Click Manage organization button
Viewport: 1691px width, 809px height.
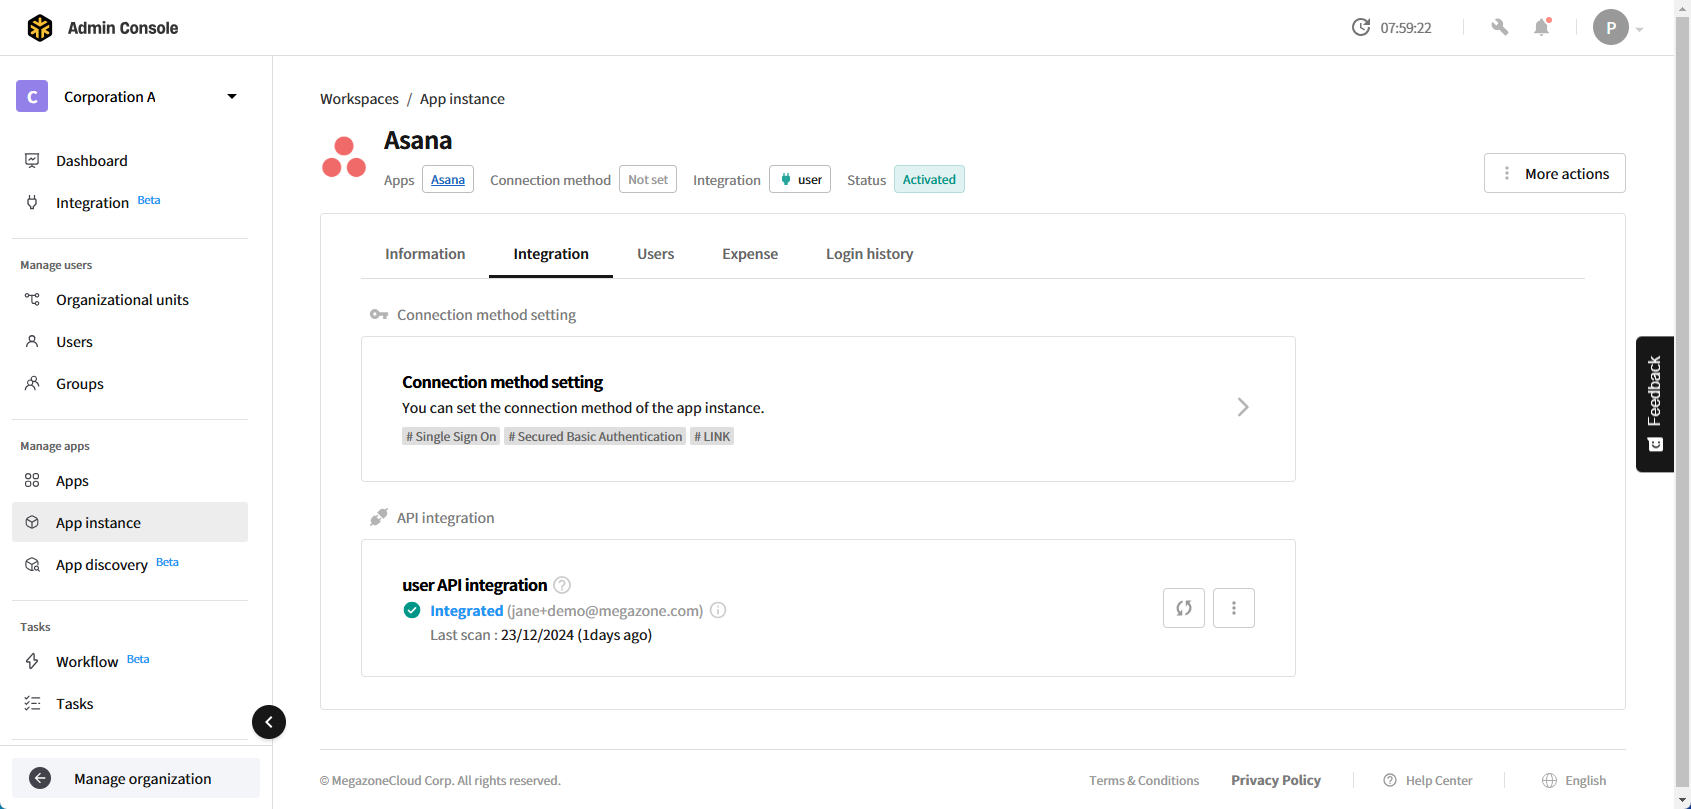(136, 778)
